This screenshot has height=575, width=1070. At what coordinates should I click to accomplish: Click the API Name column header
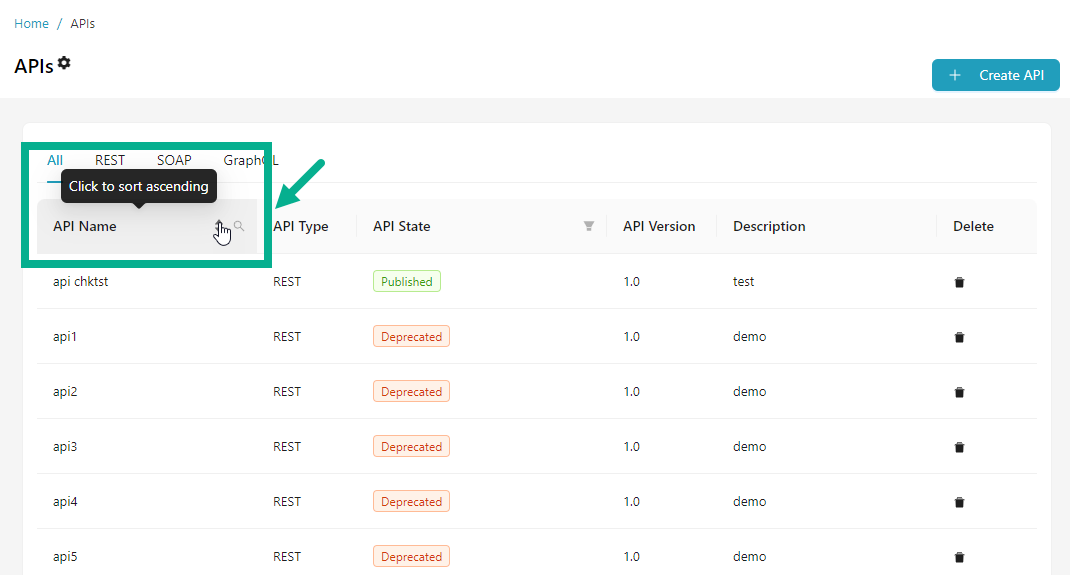(x=85, y=226)
